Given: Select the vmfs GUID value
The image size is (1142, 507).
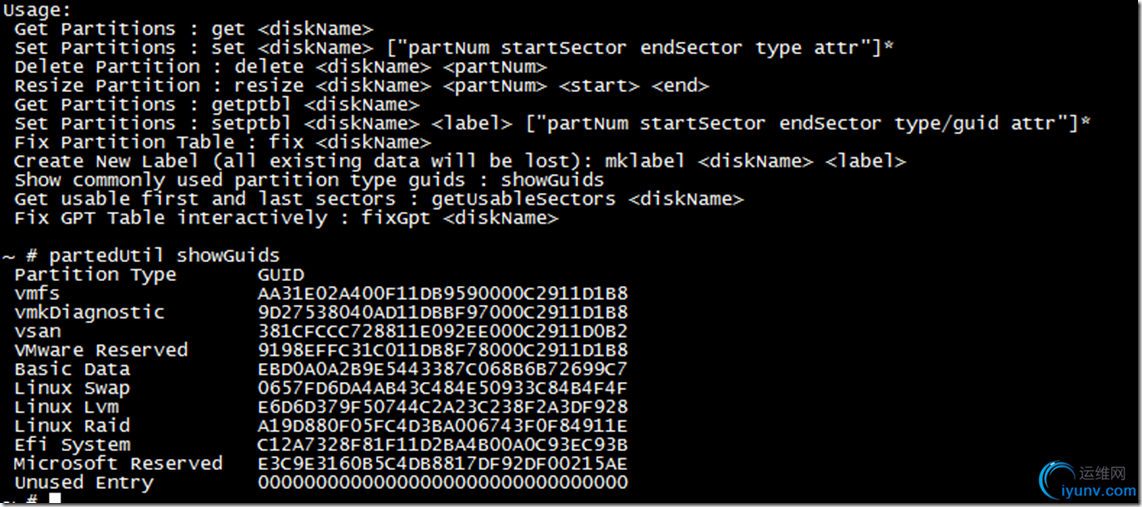Looking at the screenshot, I should (x=442, y=293).
